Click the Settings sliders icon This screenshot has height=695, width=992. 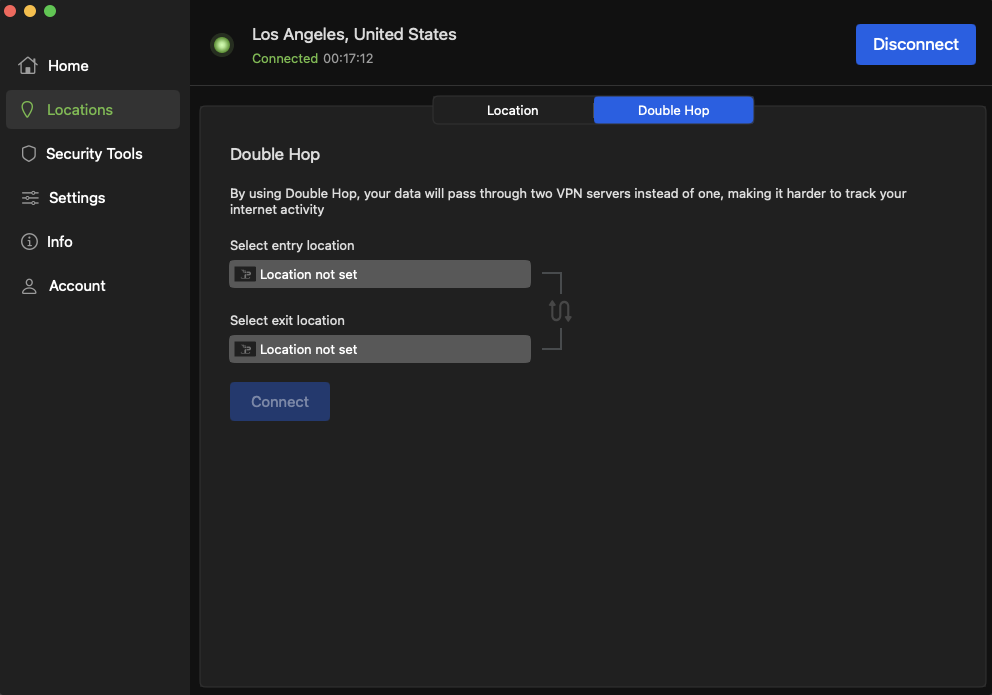30,198
